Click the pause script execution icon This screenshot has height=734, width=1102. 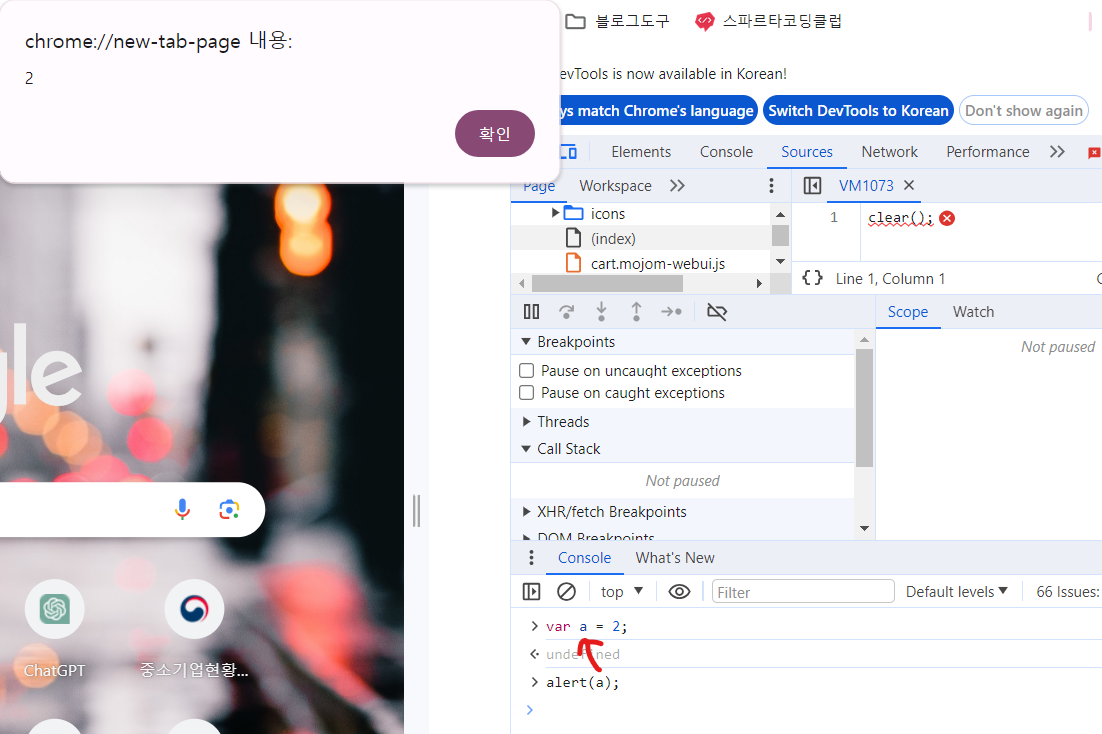[531, 311]
